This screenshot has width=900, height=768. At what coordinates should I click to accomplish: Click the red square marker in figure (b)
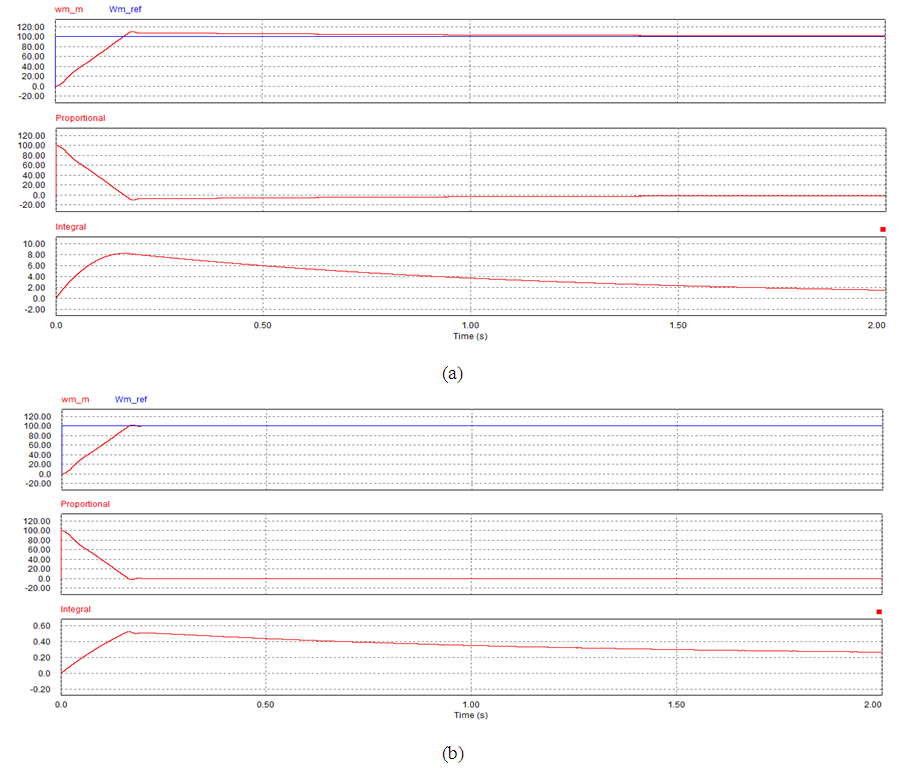879,611
